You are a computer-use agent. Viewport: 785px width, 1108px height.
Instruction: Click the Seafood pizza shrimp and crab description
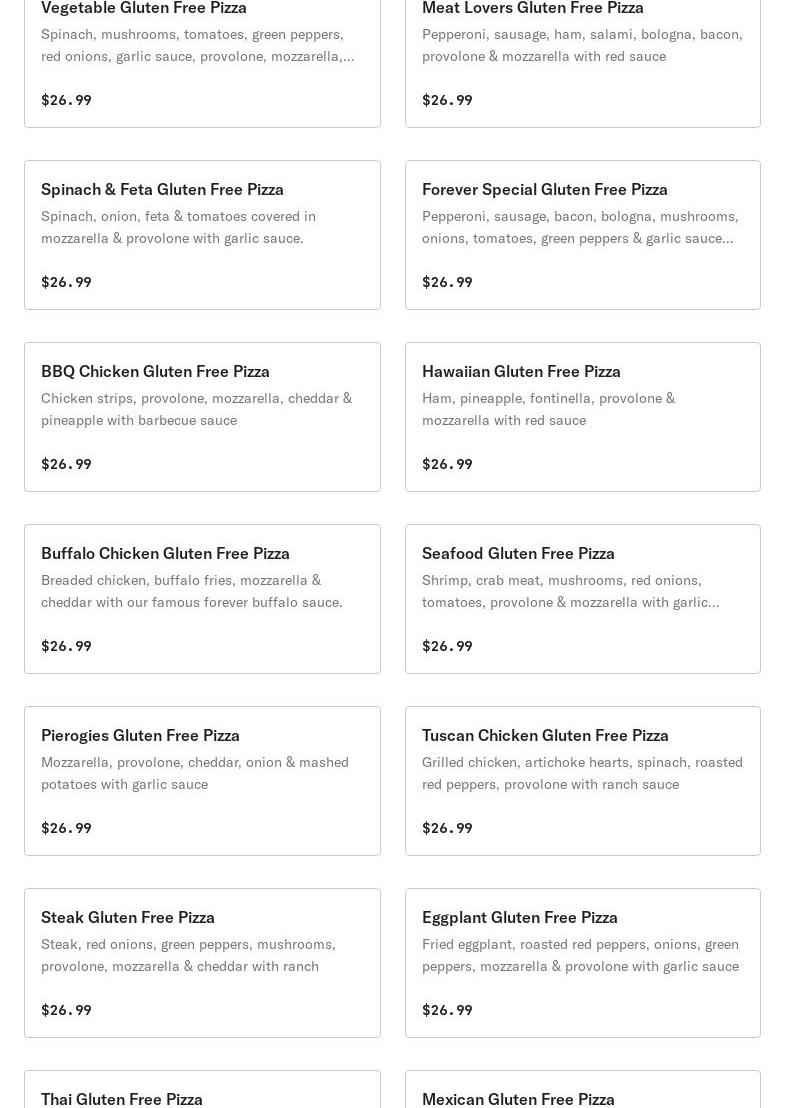coord(570,591)
